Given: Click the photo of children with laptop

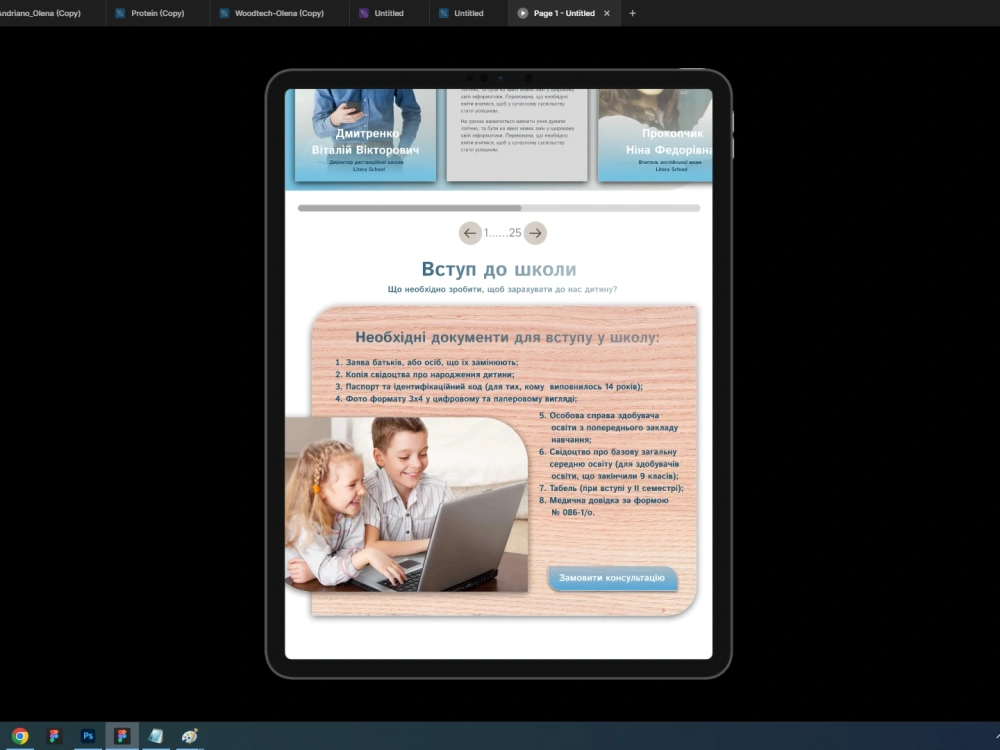Looking at the screenshot, I should (406, 504).
